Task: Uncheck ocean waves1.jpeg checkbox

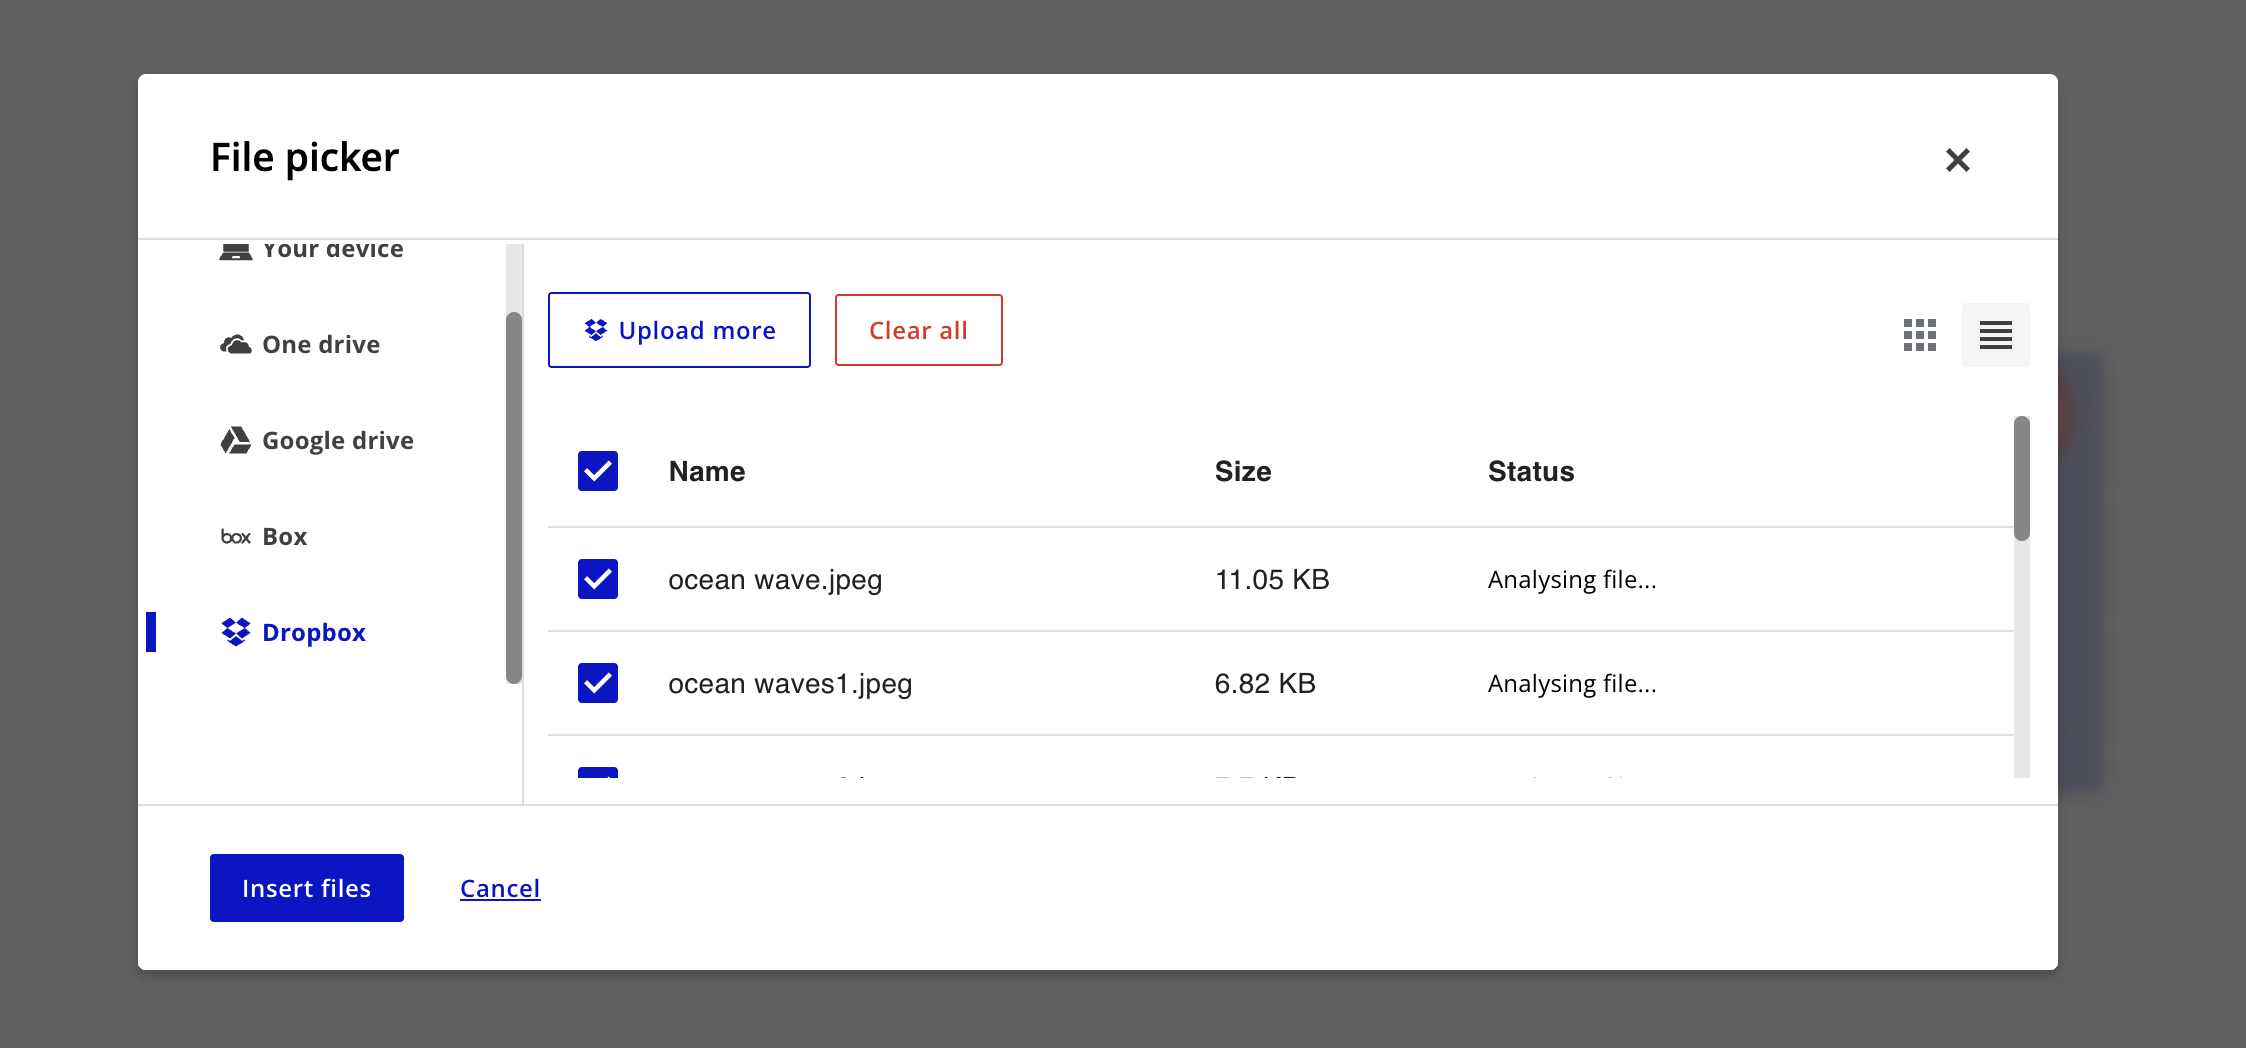Action: pyautogui.click(x=598, y=683)
